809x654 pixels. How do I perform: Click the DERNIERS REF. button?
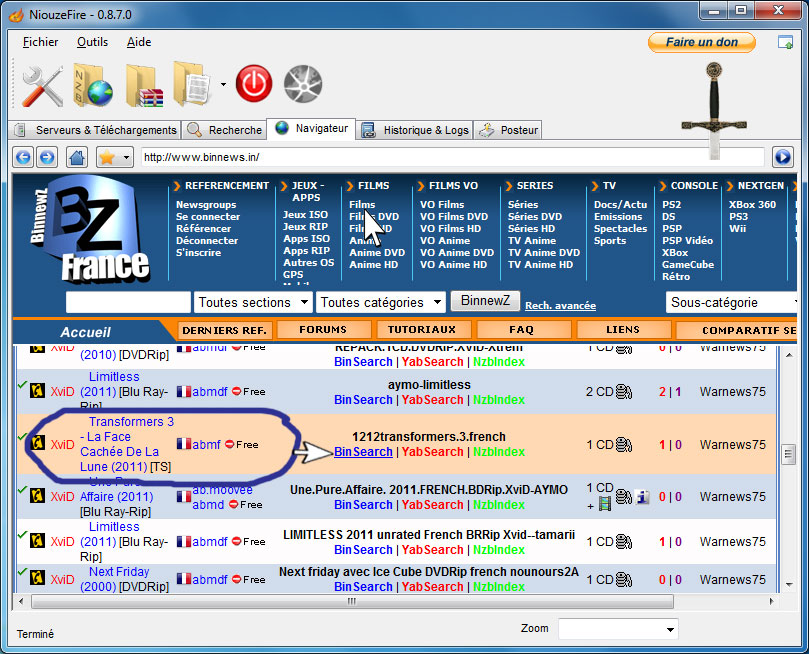point(224,330)
